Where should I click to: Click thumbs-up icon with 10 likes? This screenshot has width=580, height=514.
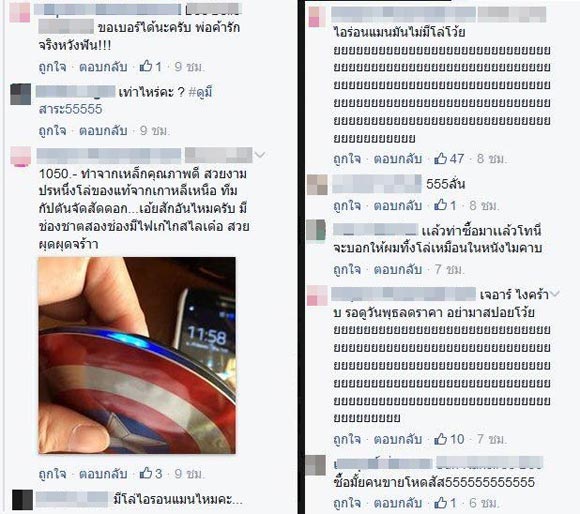441,439
